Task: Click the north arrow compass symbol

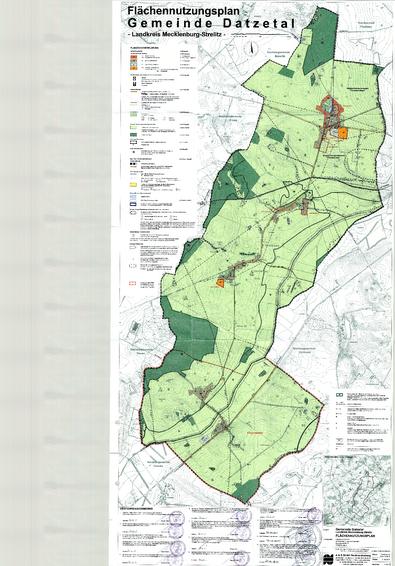Action: click(x=252, y=47)
